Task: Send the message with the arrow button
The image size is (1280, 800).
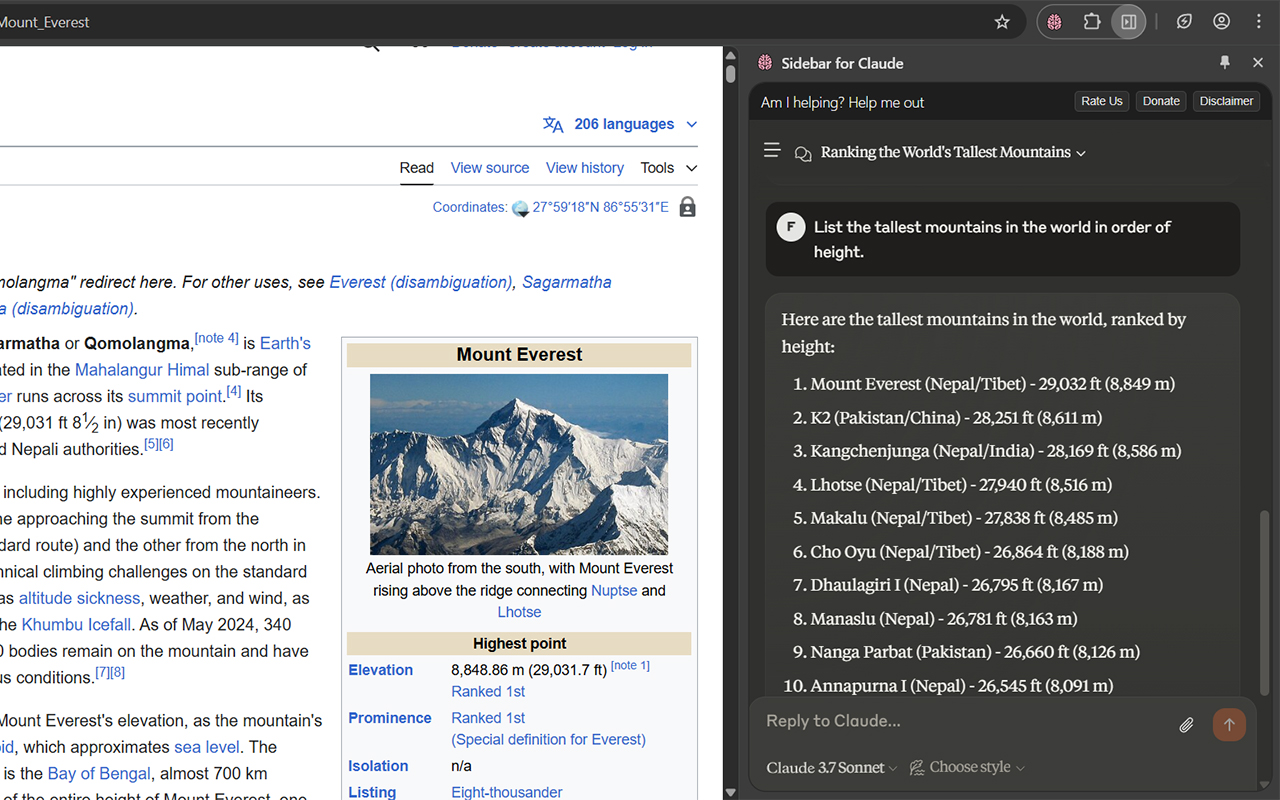Action: tap(1229, 725)
